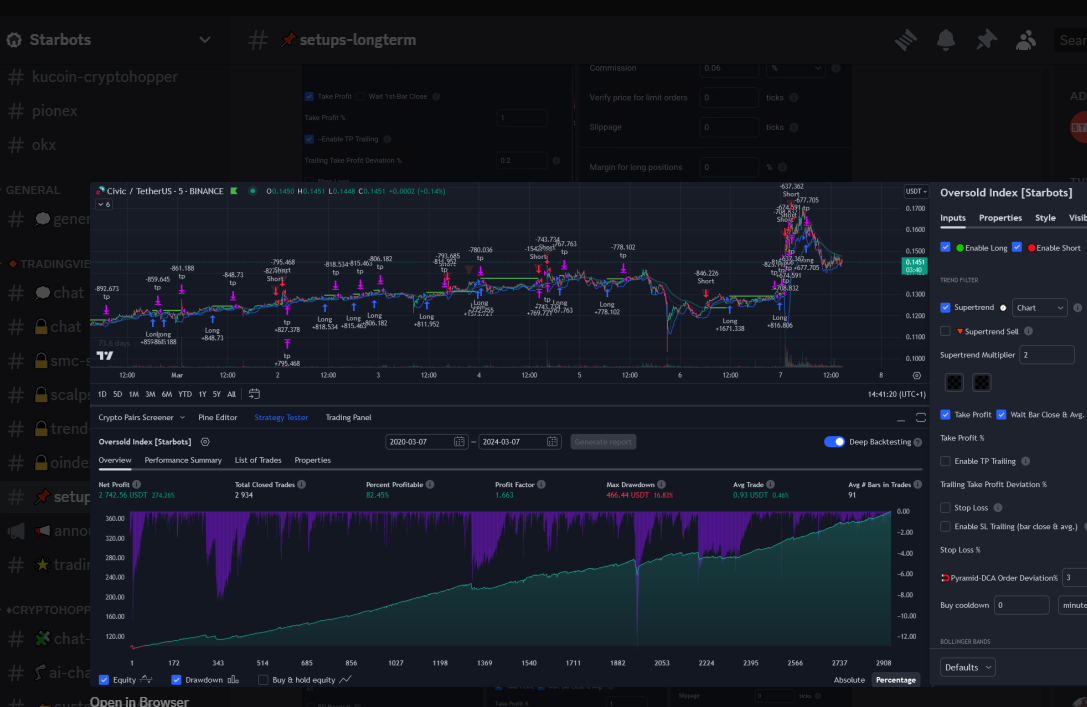
Task: Click the first Supertrend color swatch
Action: pos(955,383)
